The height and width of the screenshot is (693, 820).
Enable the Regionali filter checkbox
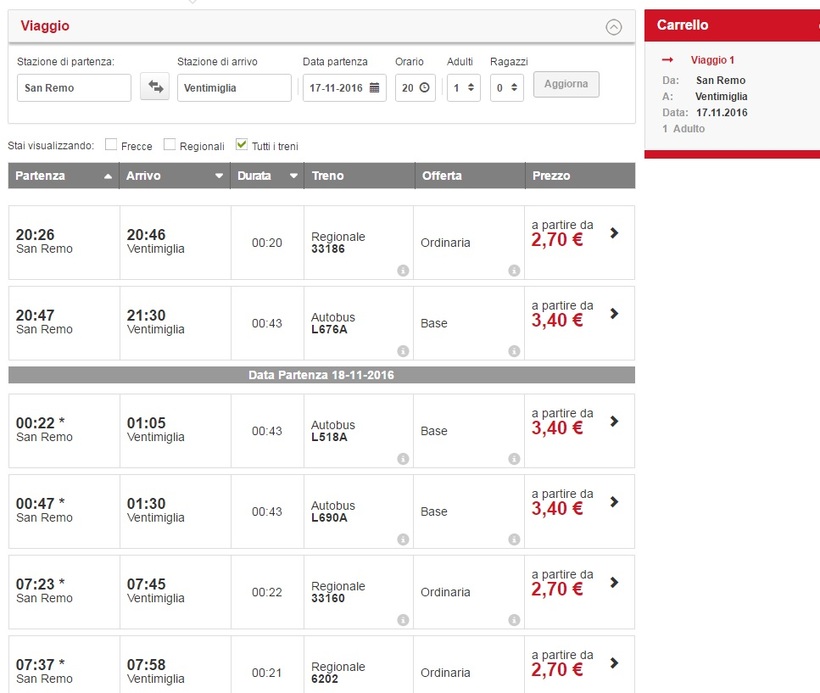point(170,145)
